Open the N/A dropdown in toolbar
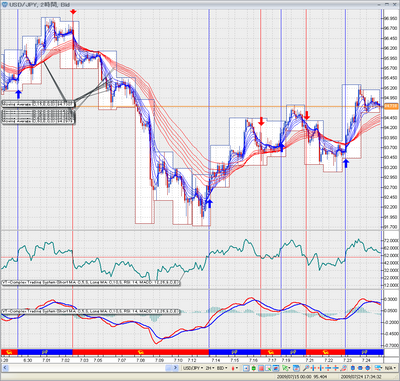400x381 pixels. pyautogui.click(x=389, y=368)
